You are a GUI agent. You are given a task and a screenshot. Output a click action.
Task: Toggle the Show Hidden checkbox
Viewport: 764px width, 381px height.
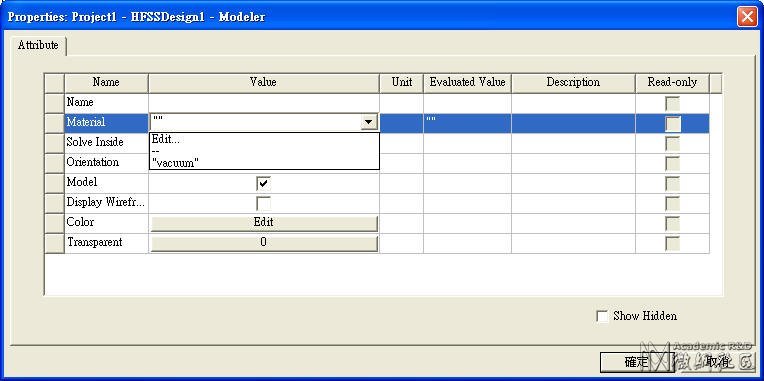[x=603, y=316]
